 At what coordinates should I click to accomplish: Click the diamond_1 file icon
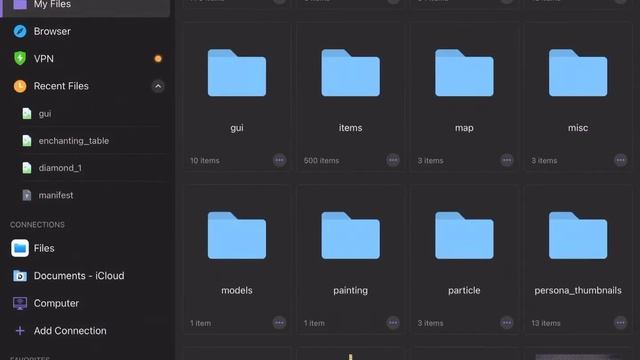pyautogui.click(x=27, y=168)
